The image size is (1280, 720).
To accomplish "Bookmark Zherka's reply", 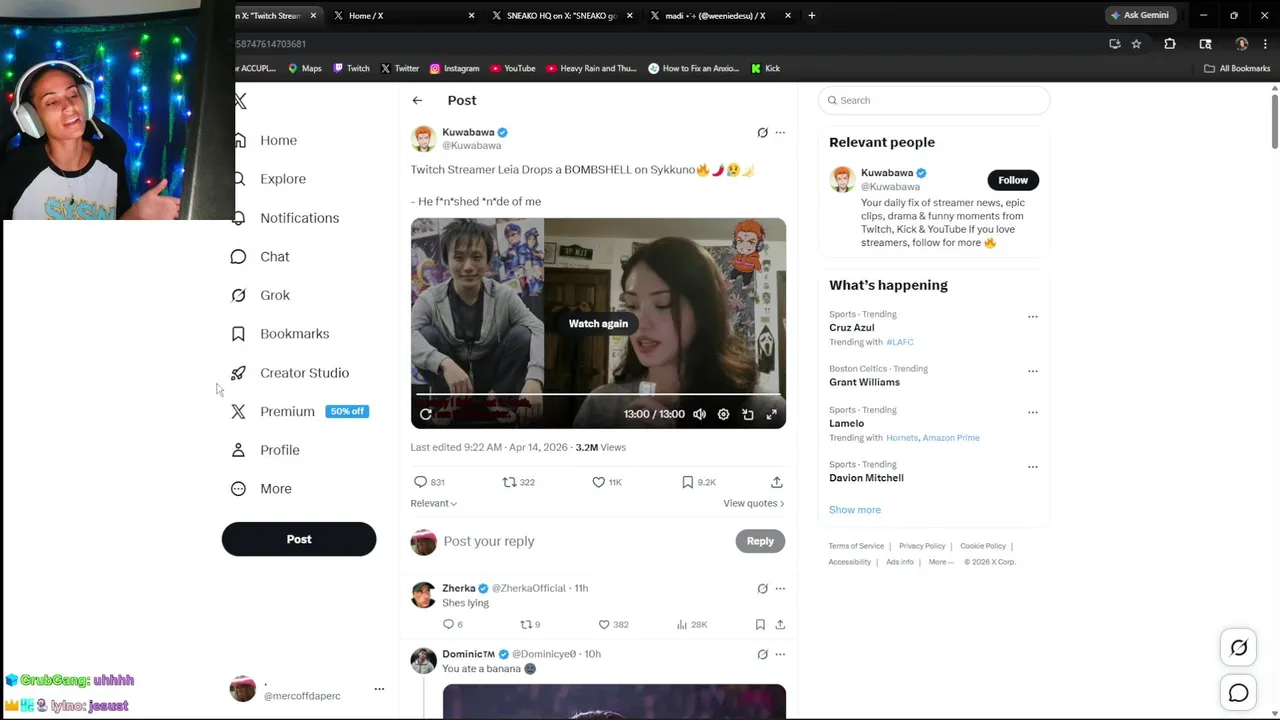I will click(x=760, y=624).
